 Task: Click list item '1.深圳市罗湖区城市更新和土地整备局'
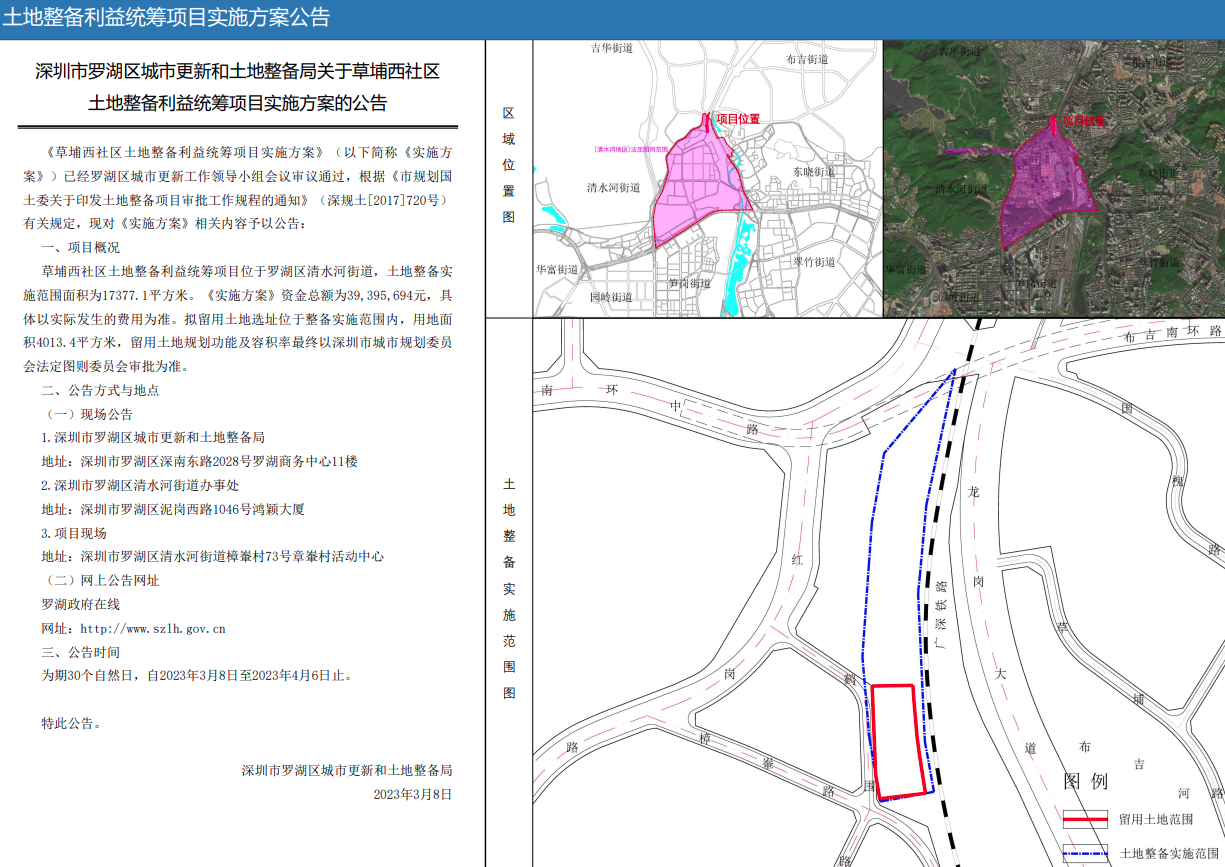[x=152, y=438]
